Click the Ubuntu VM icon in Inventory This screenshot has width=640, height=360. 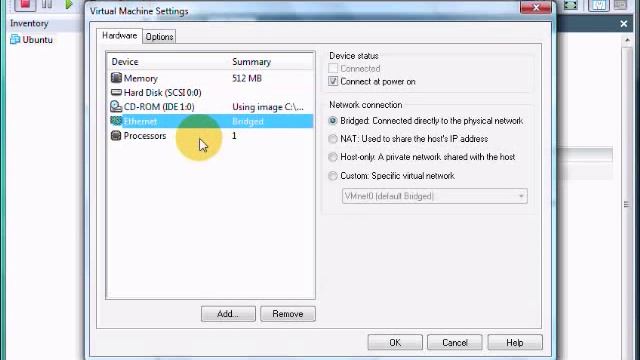pos(15,40)
